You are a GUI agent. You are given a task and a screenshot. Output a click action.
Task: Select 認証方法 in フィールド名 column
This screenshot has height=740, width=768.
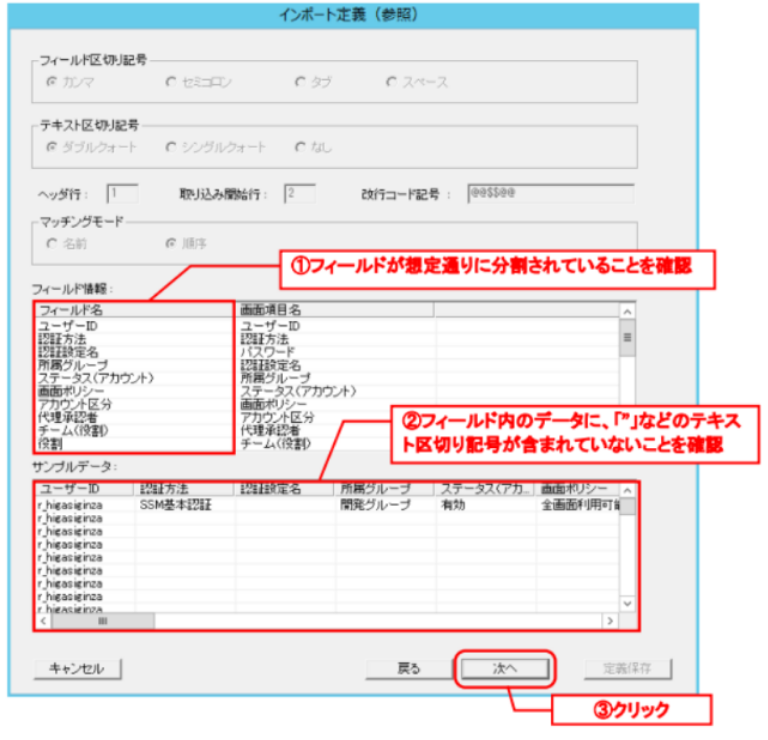(x=62, y=339)
